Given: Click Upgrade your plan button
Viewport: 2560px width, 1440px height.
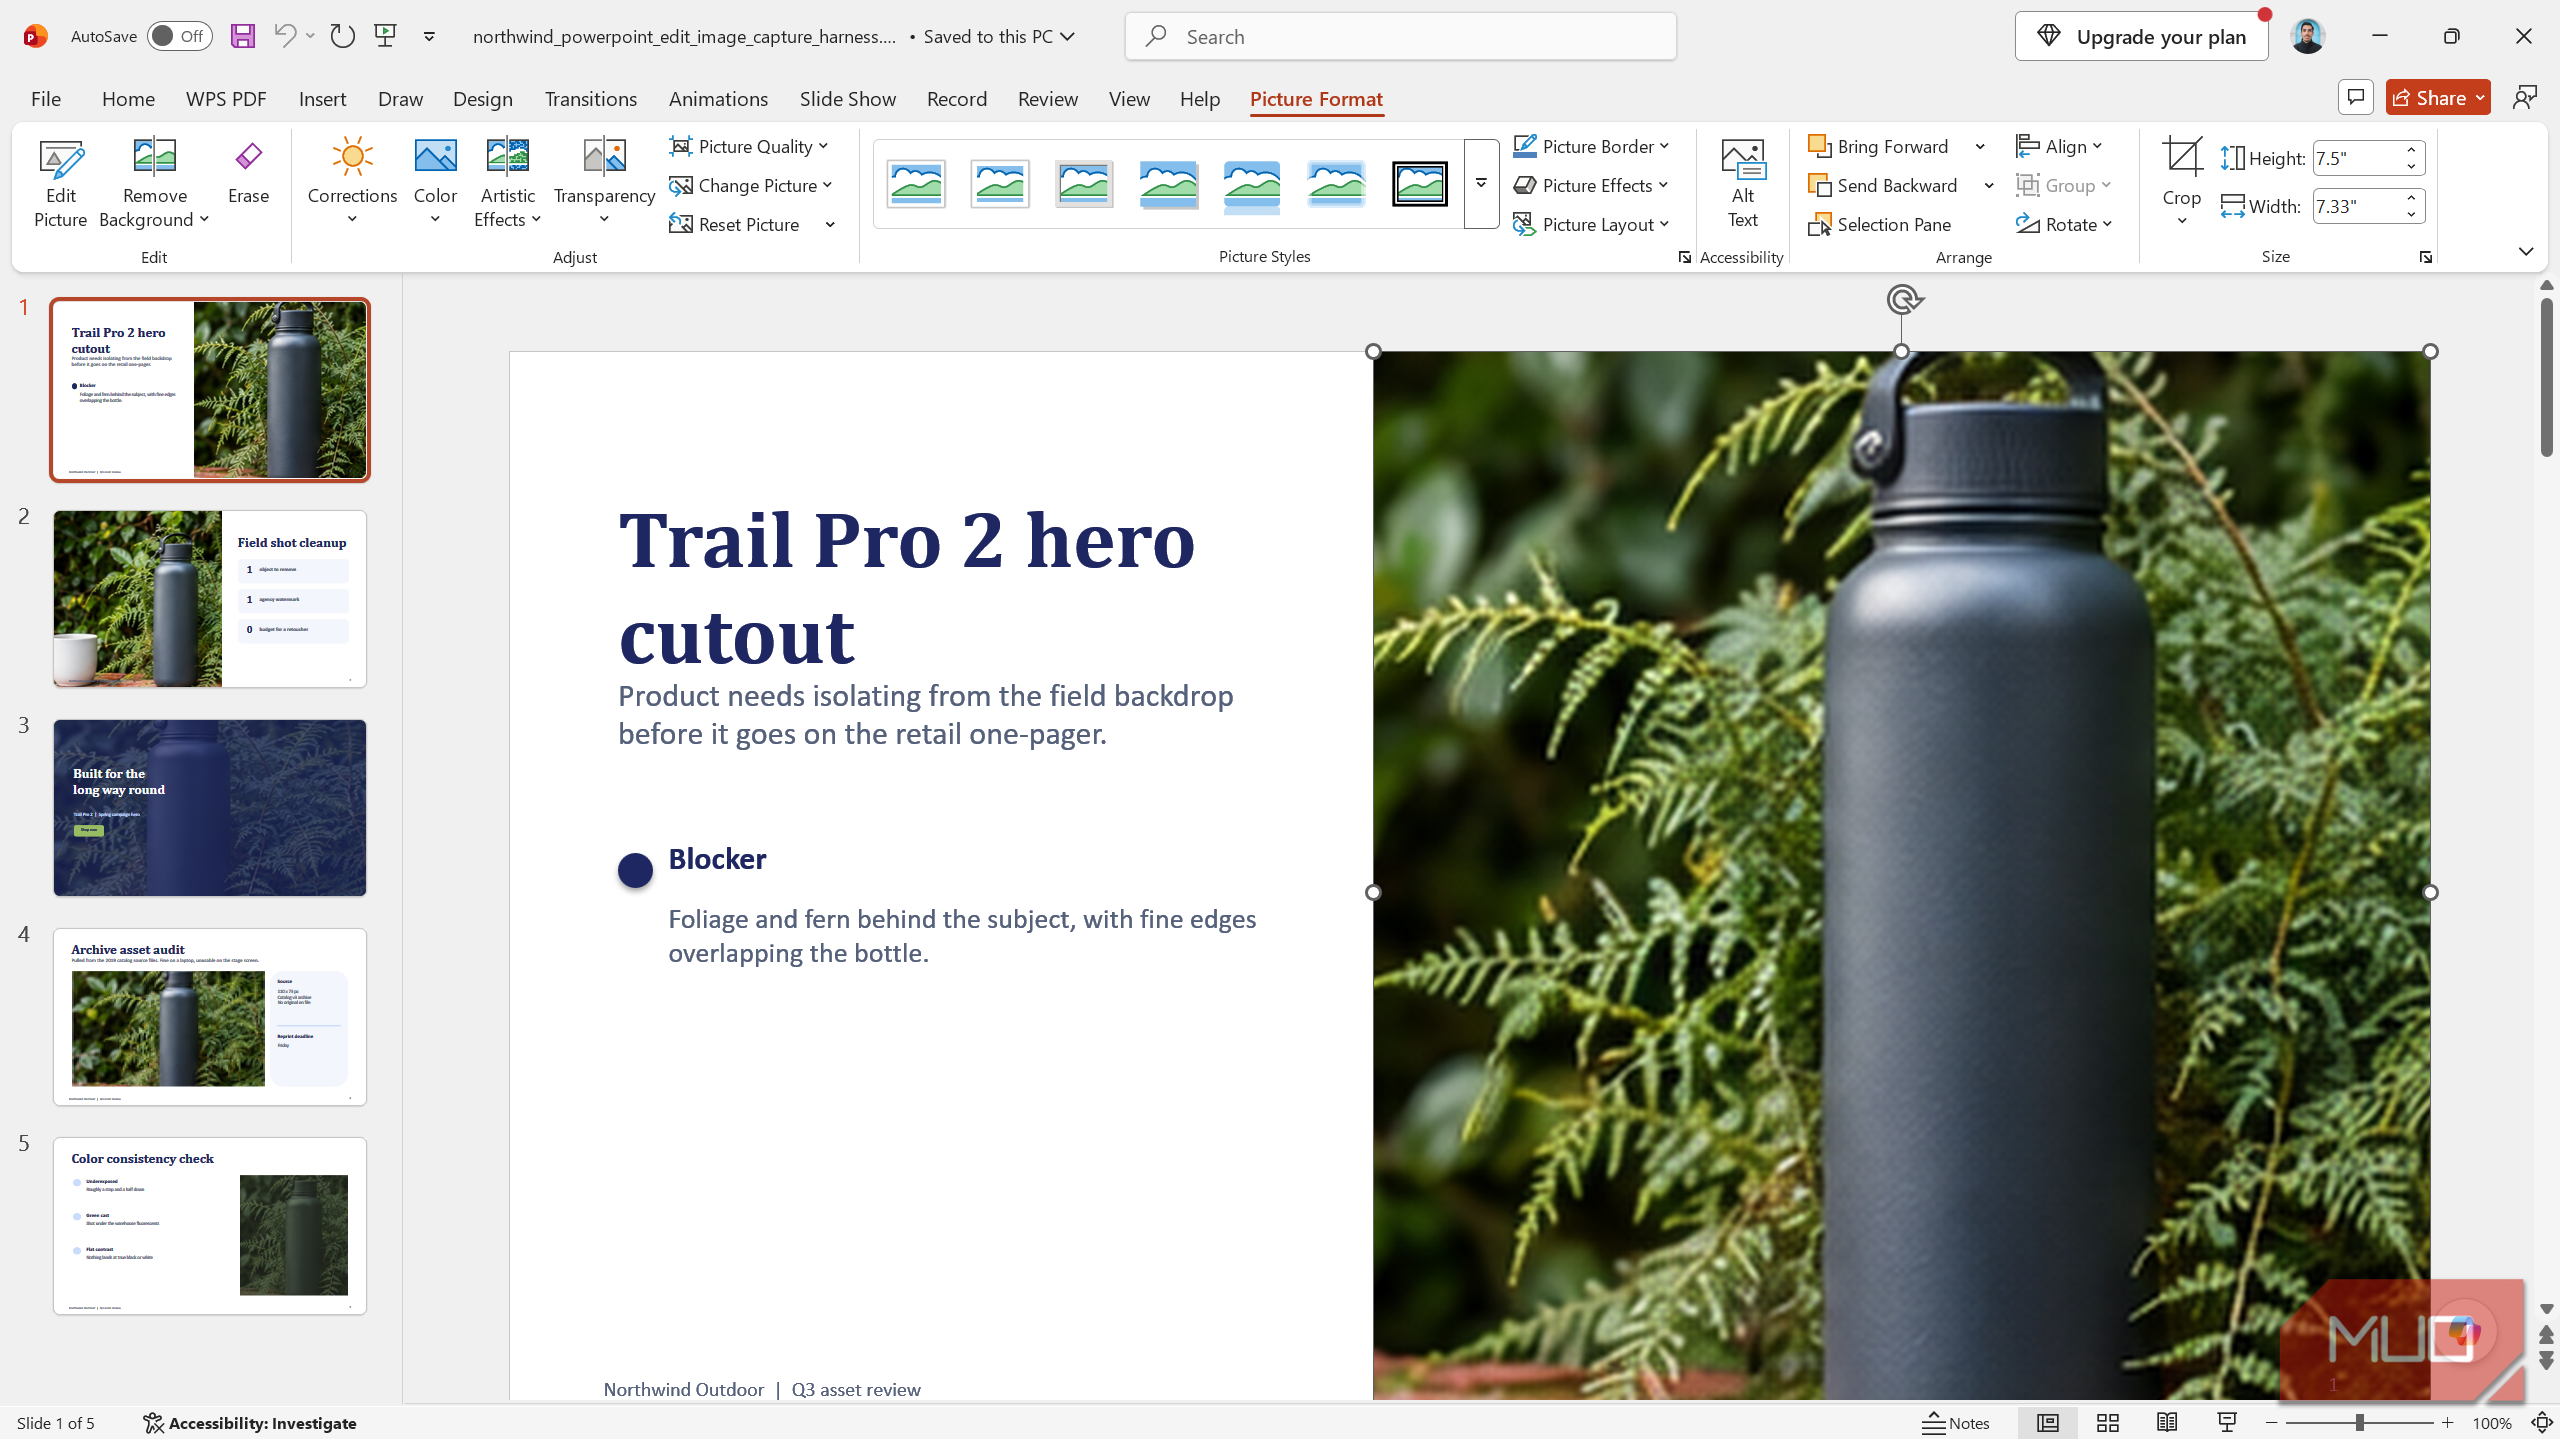Looking at the screenshot, I should 2141,36.
